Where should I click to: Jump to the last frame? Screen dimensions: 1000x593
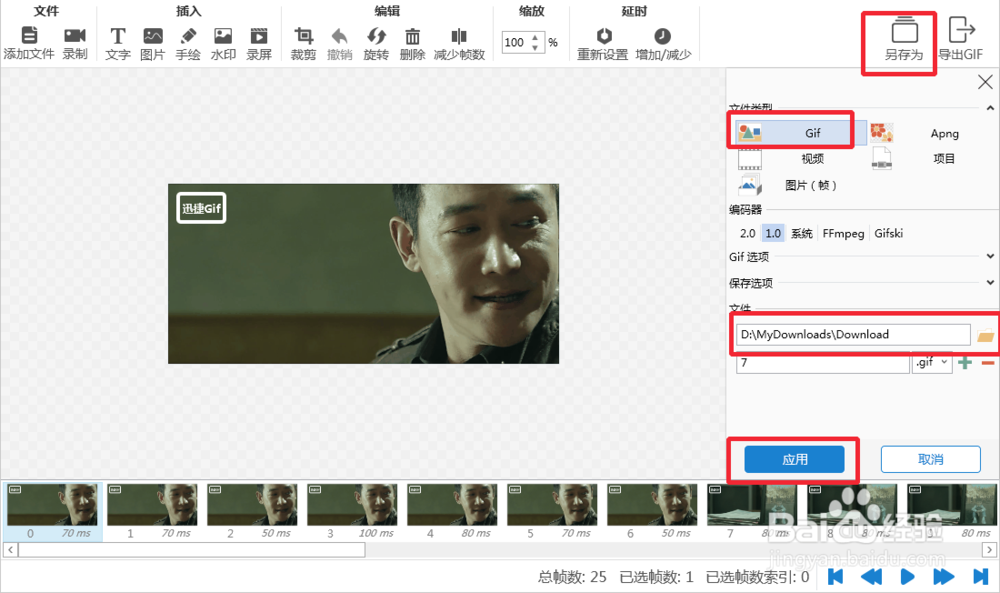[x=980, y=576]
